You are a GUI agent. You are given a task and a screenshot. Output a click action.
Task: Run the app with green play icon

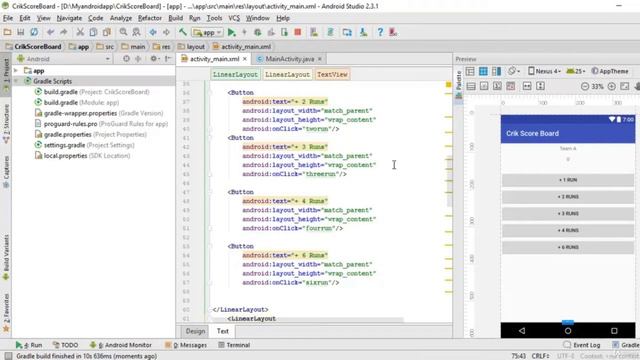tap(231, 32)
